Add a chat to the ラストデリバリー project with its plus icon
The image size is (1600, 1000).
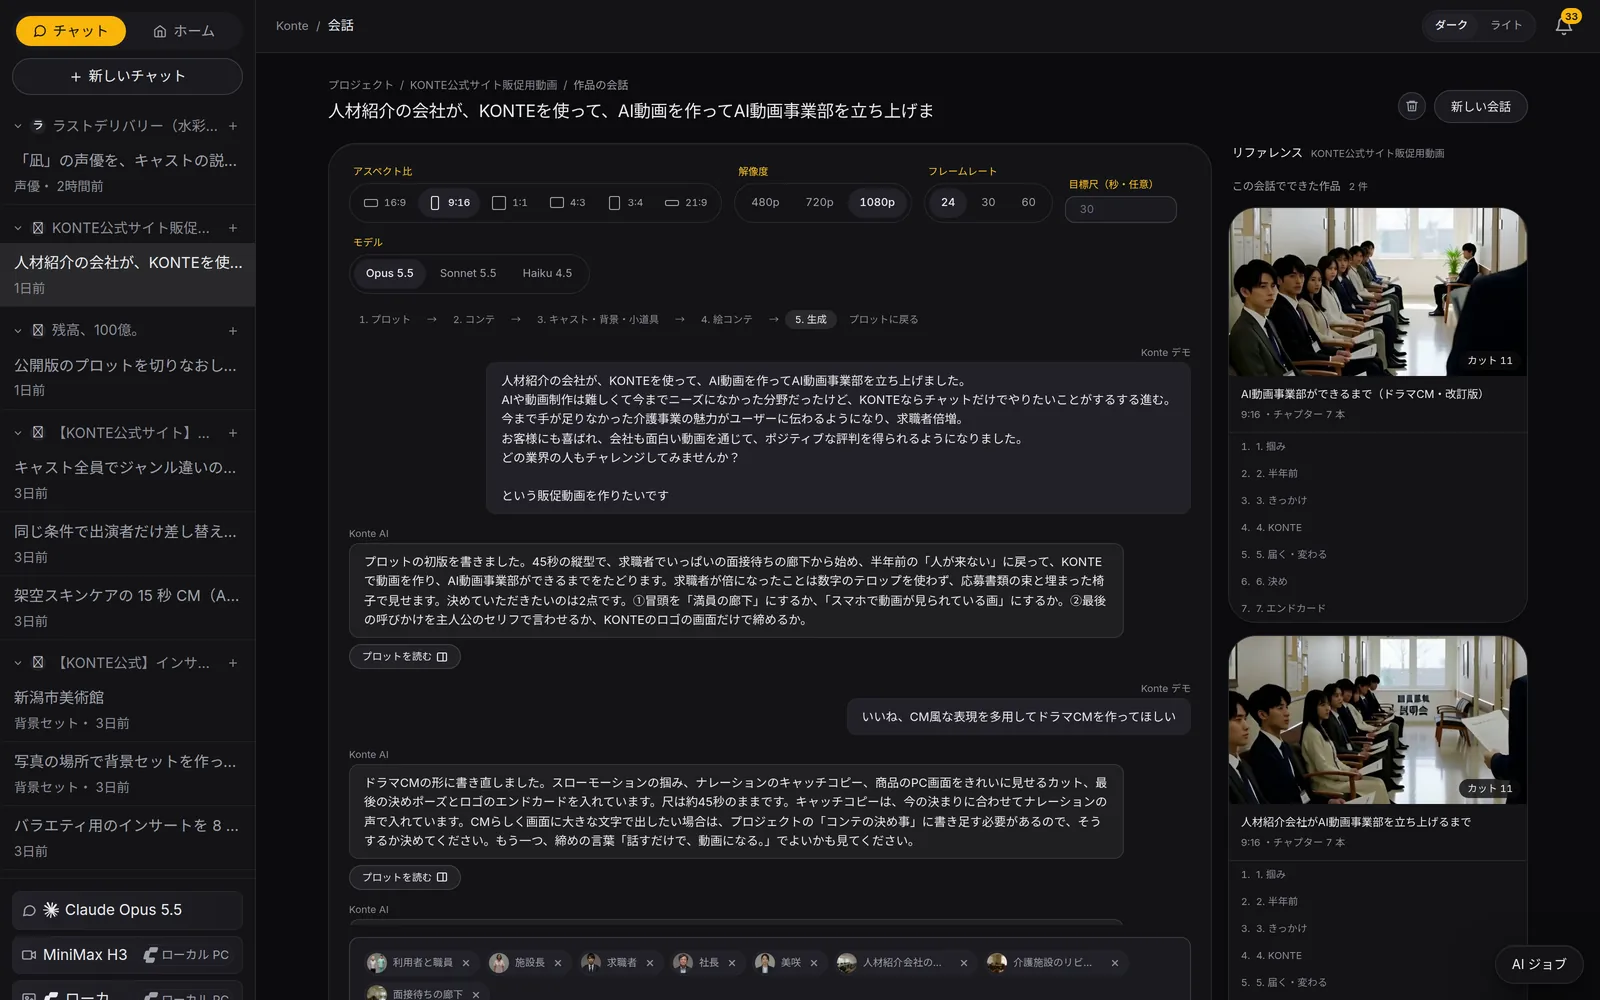(233, 126)
